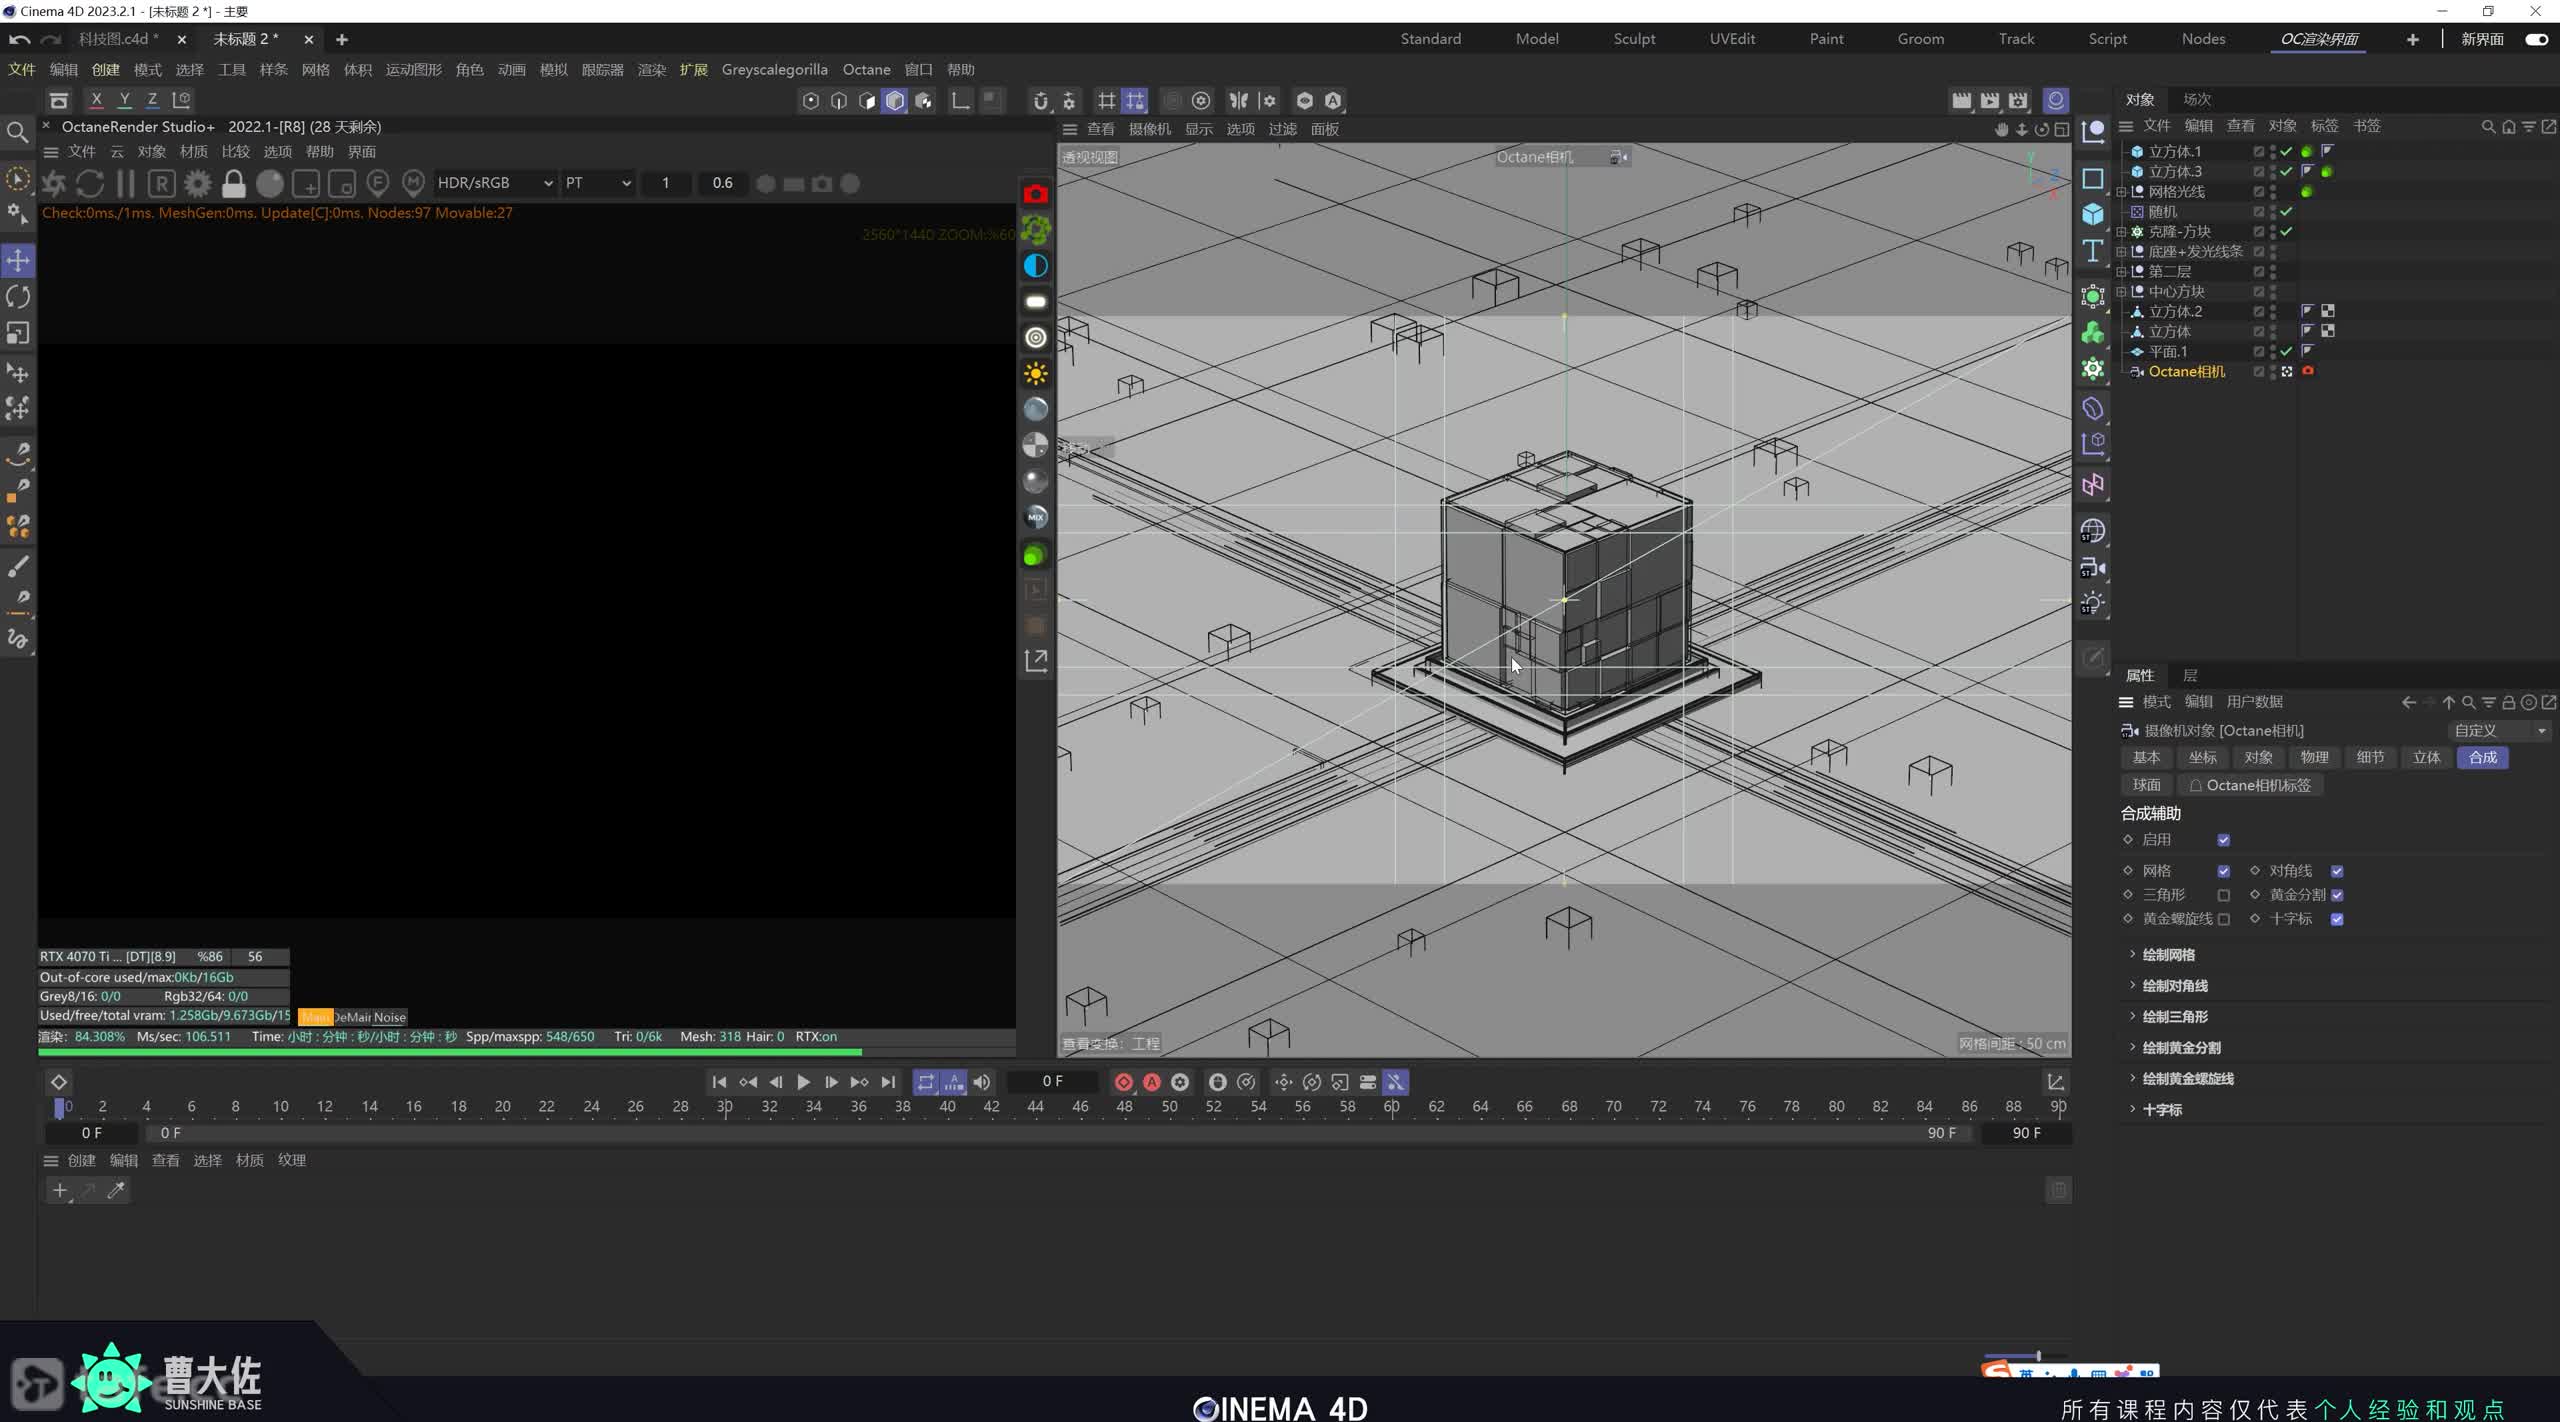Click frame 30 on the timeline ruler
Screen dimensions: 2560x1422
pos(725,1107)
